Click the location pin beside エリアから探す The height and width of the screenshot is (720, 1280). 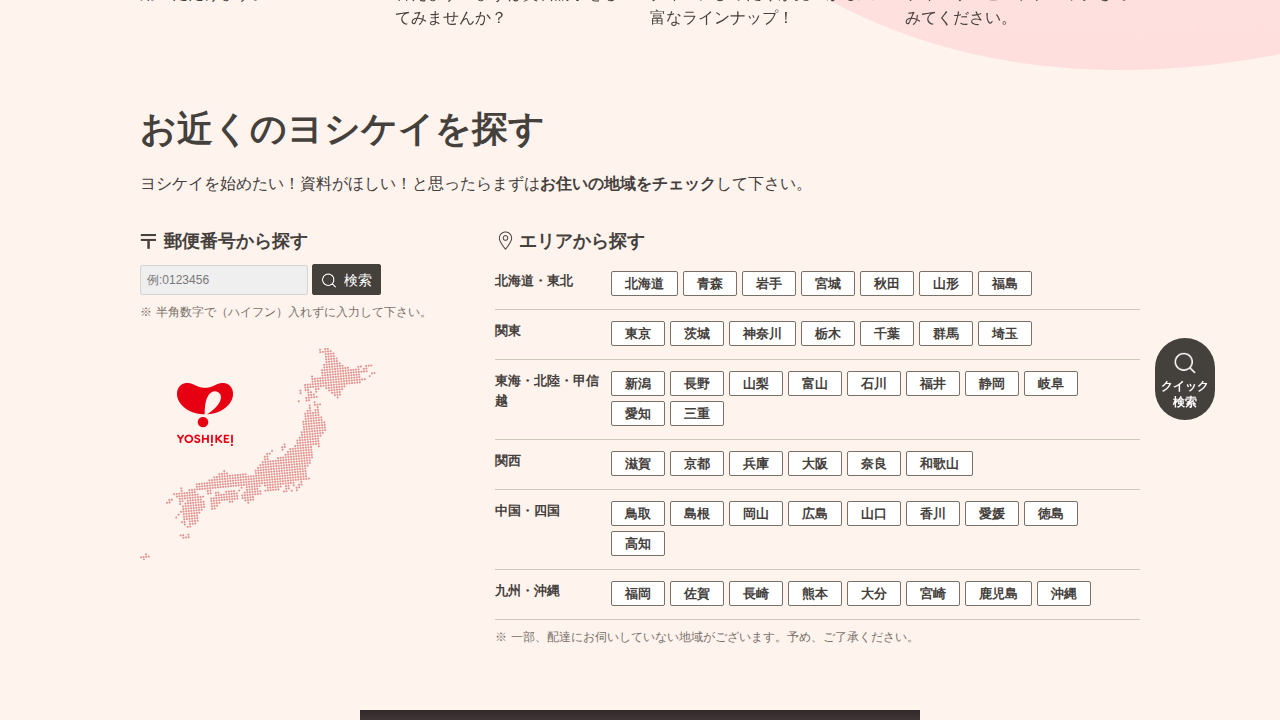pos(505,238)
